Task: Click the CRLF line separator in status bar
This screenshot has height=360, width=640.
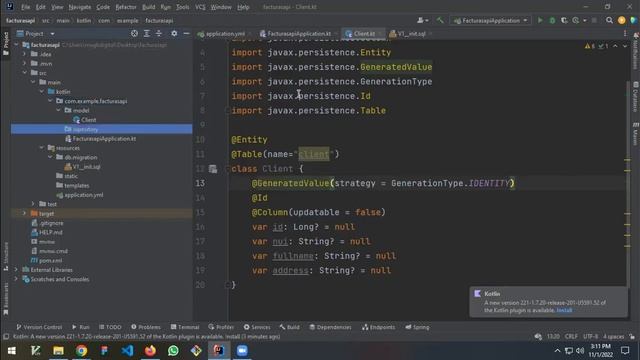Action: [x=571, y=337]
